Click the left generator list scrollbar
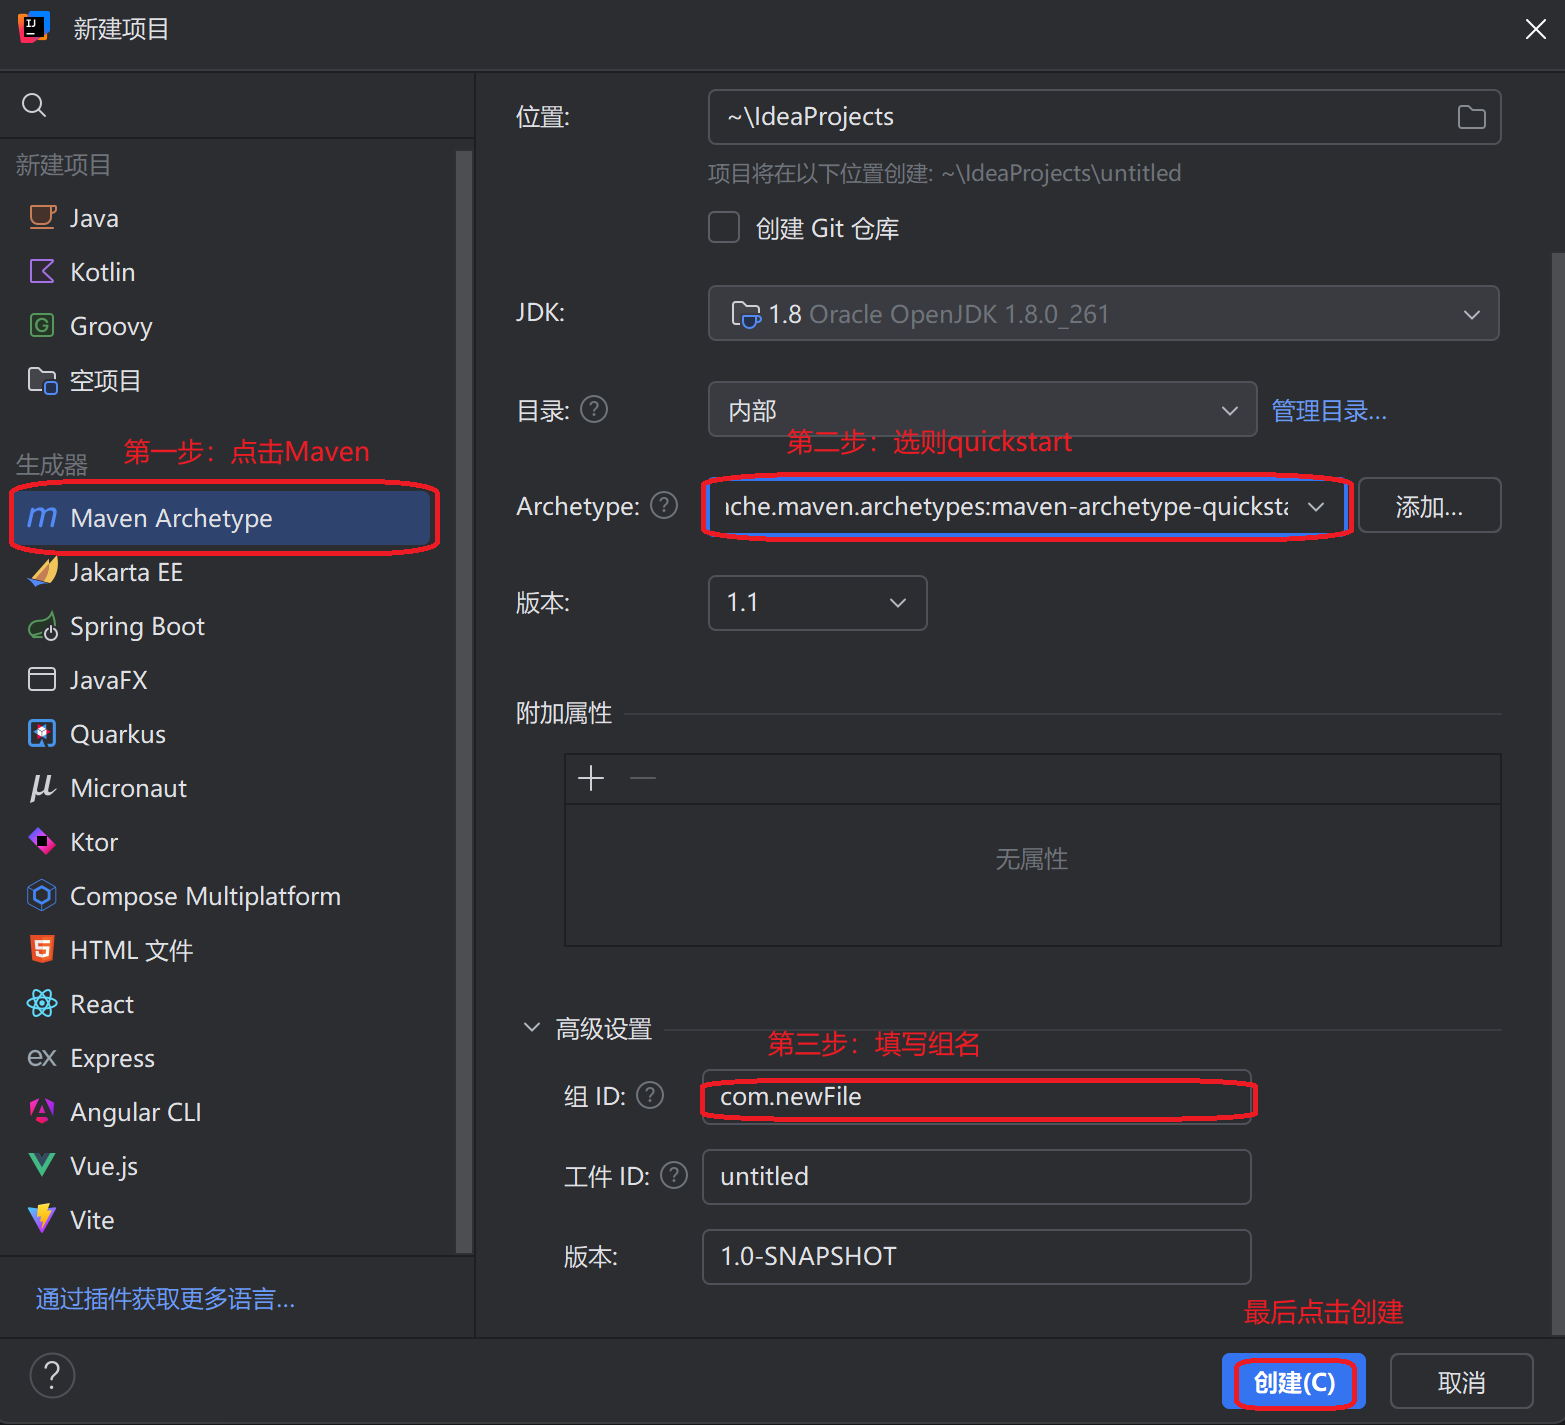Viewport: 1565px width, 1425px height. pos(463,700)
